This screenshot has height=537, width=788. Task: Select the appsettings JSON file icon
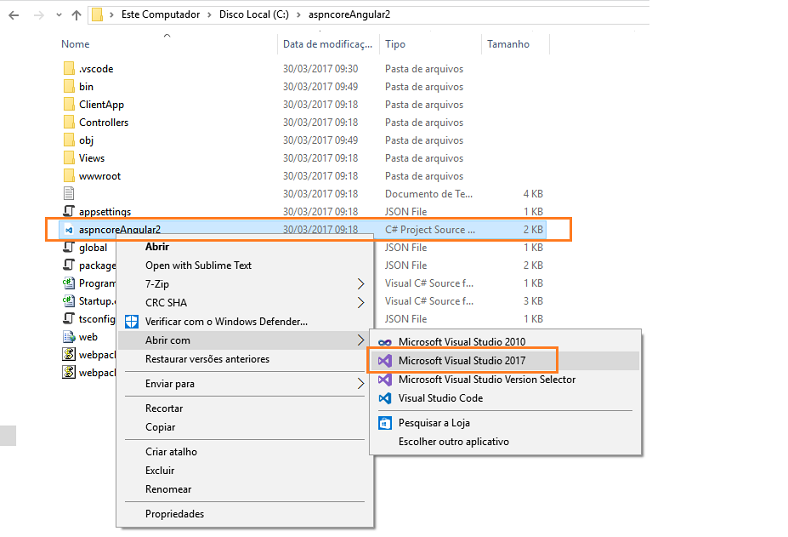point(69,211)
